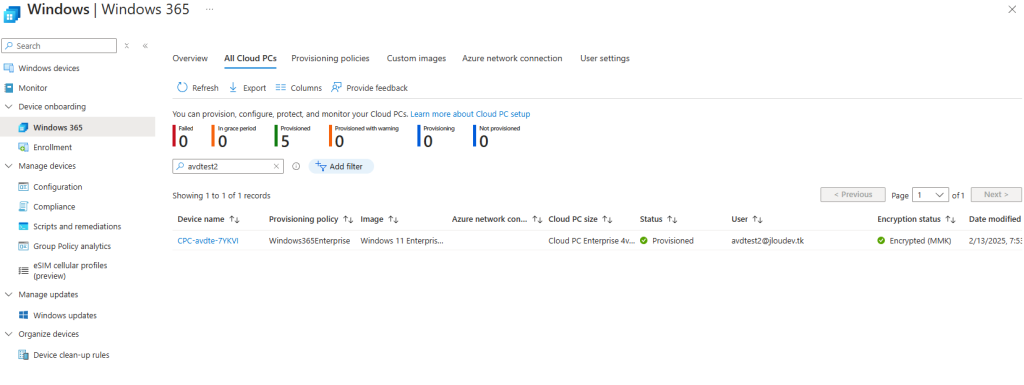
Task: Open Windows updates in the sidebar
Action: pyautogui.click(x=65, y=315)
